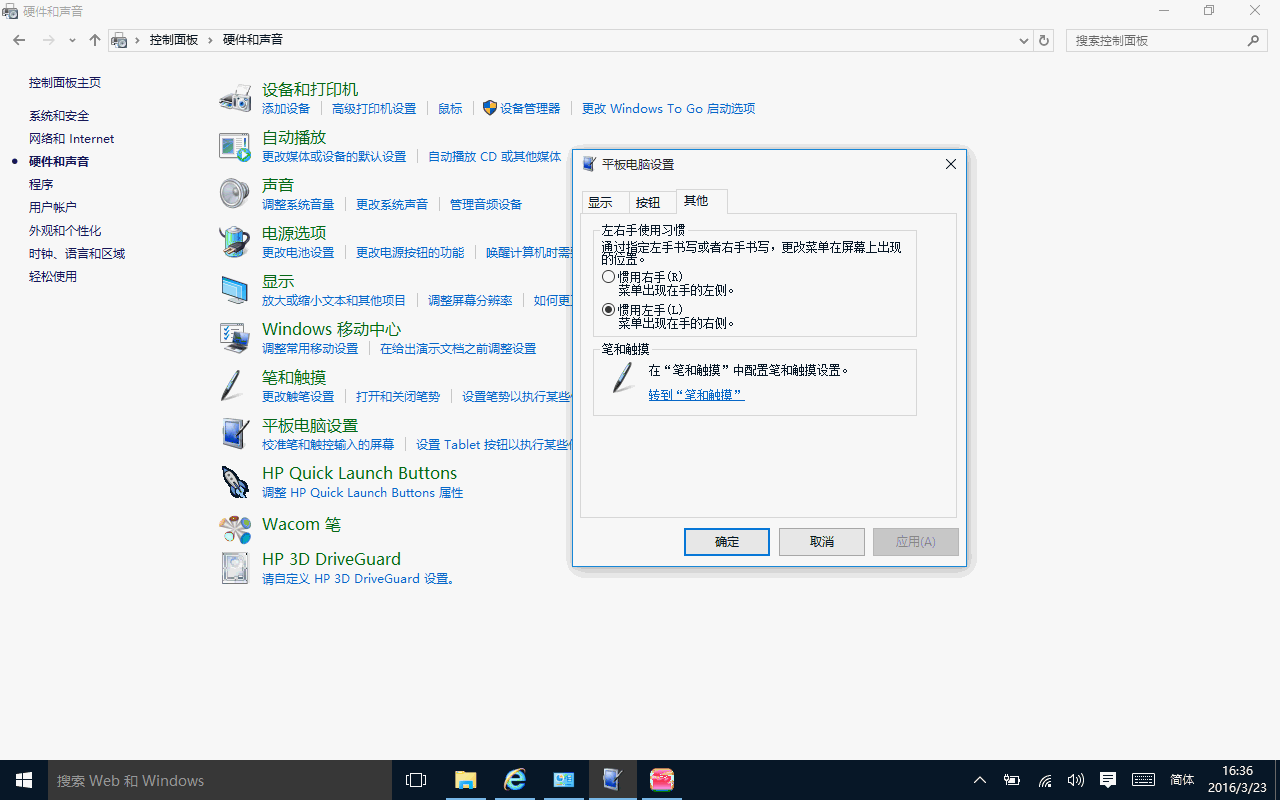Click the Wacom 笔 icon
Viewport: 1280px width, 800px height.
pos(235,528)
